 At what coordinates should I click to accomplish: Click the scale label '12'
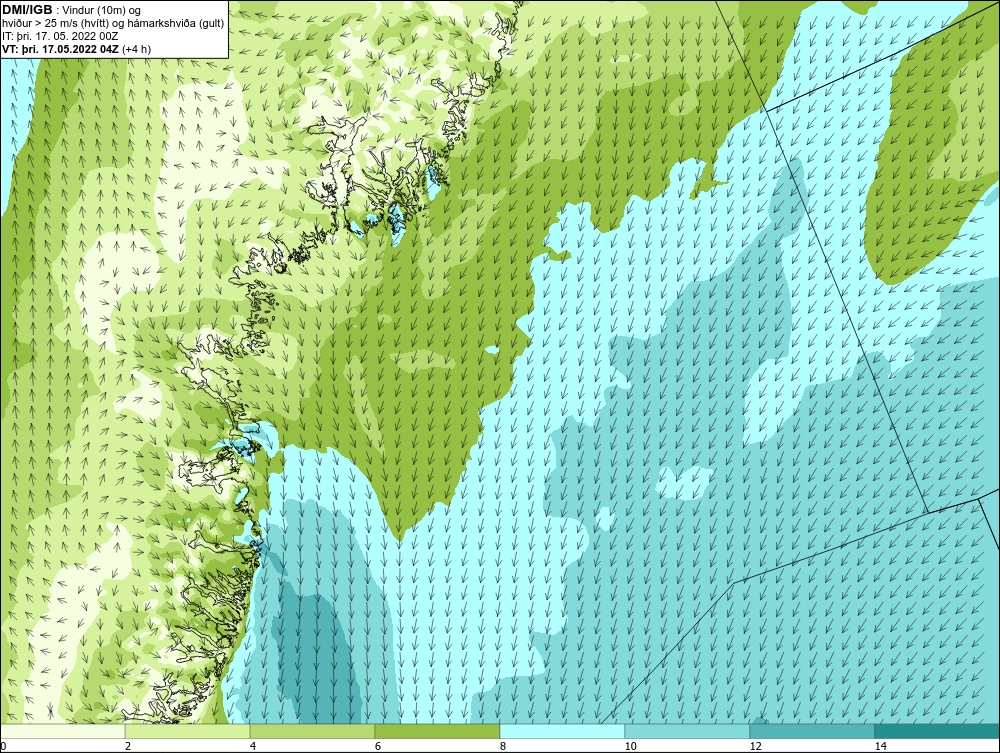755,746
